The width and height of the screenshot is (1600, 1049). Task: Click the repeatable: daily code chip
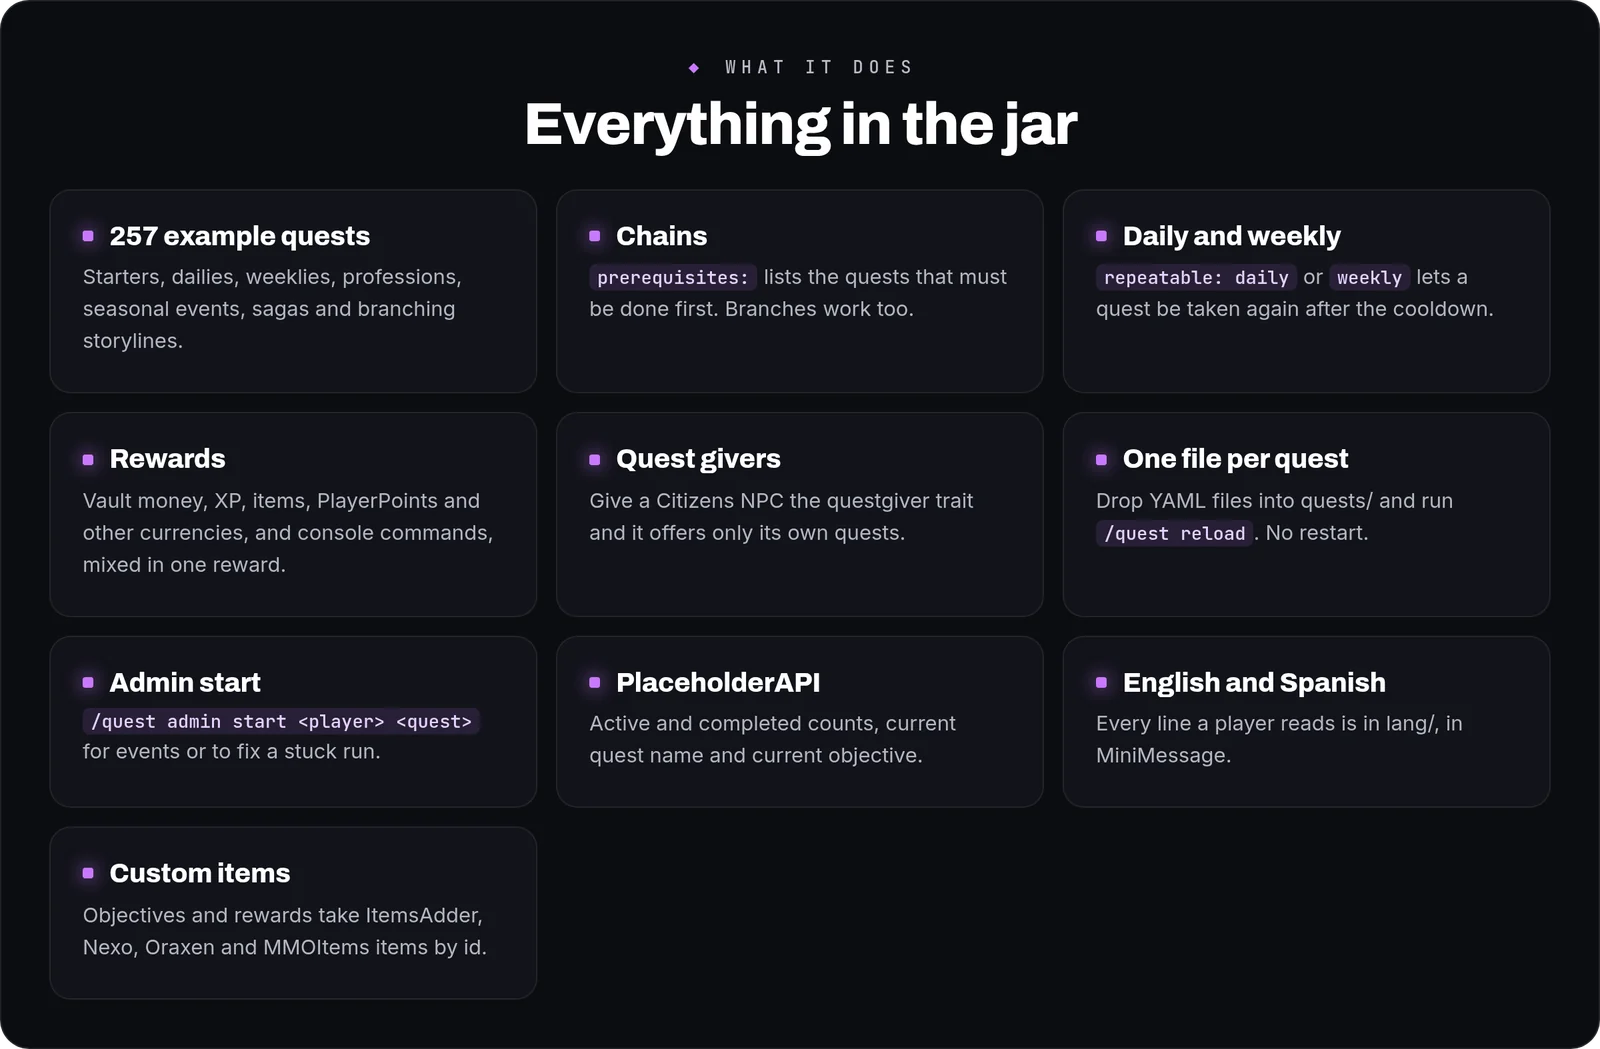[x=1196, y=277]
